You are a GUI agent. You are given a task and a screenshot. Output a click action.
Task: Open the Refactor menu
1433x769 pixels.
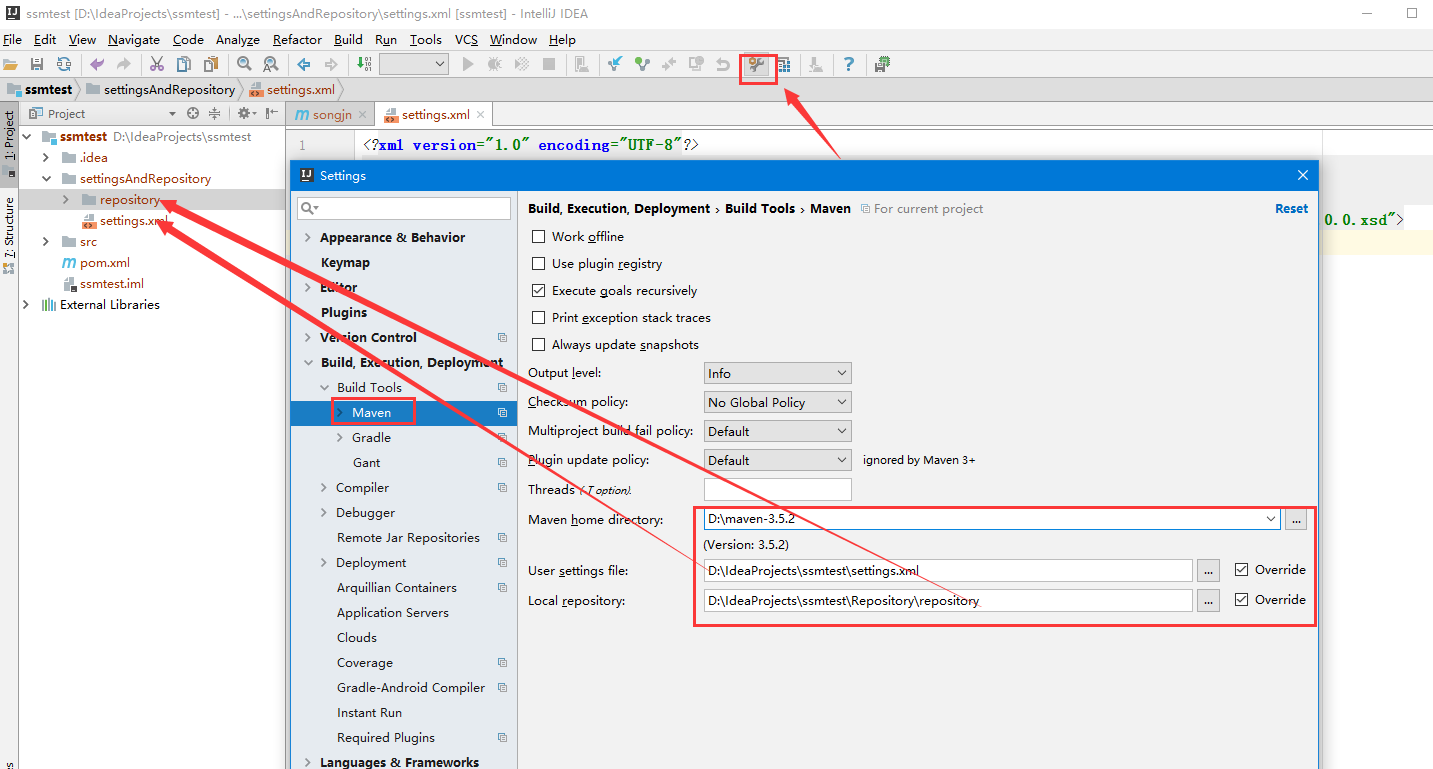pyautogui.click(x=297, y=40)
